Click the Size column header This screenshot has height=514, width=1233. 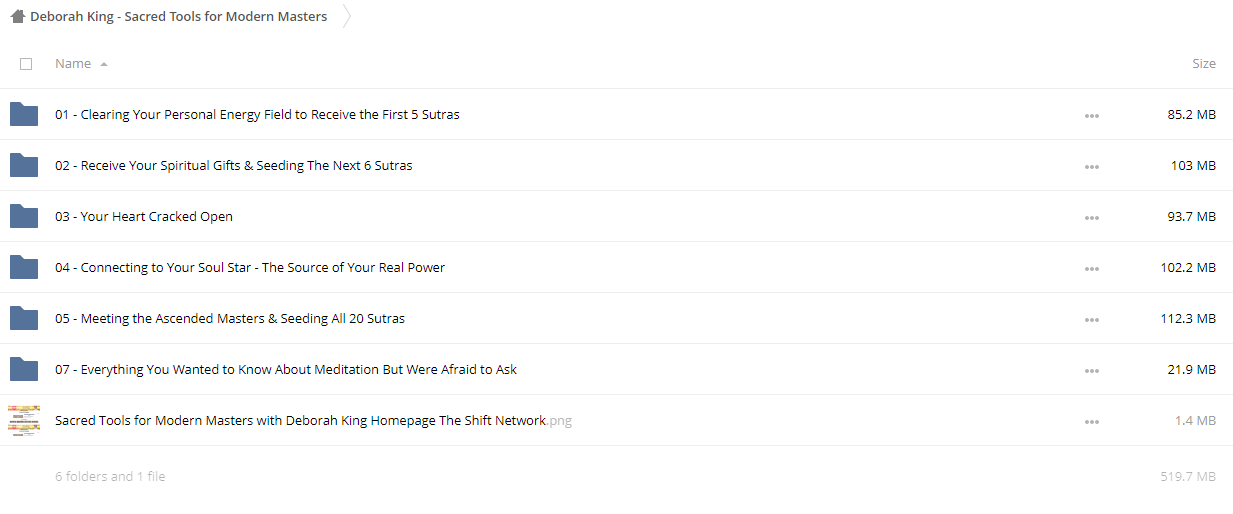1204,63
